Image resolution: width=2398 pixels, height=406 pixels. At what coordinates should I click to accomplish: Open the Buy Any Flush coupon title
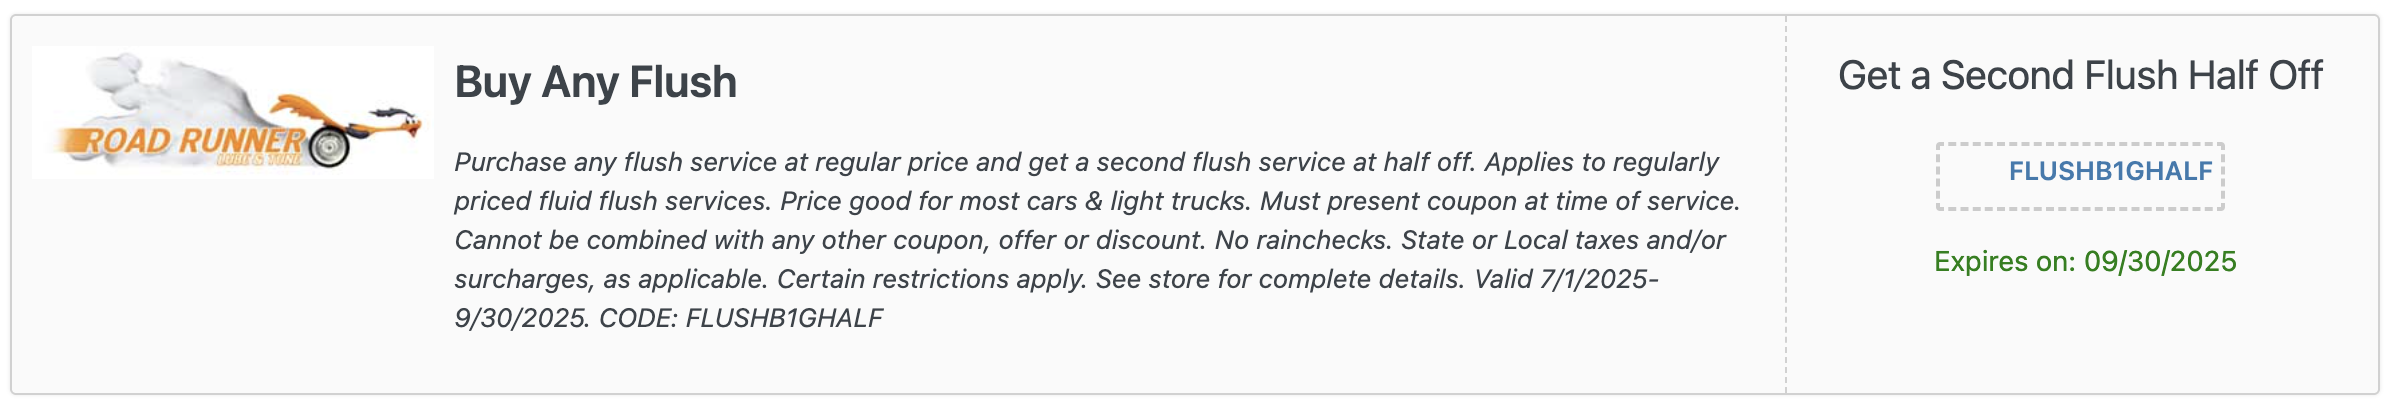pos(595,82)
